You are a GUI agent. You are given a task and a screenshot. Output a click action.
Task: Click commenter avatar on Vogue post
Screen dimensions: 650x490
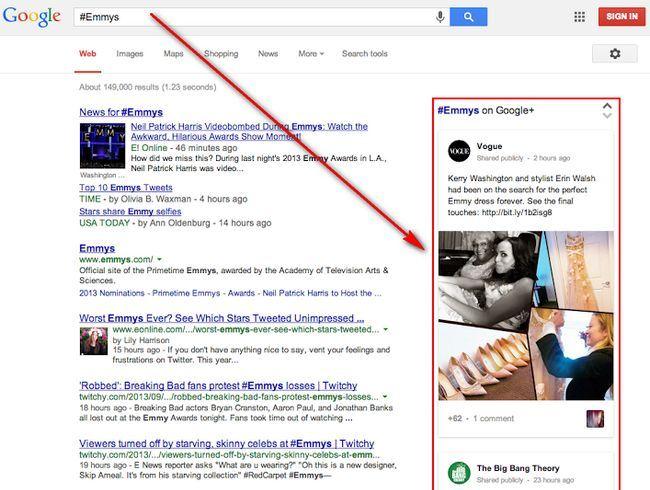(595, 419)
